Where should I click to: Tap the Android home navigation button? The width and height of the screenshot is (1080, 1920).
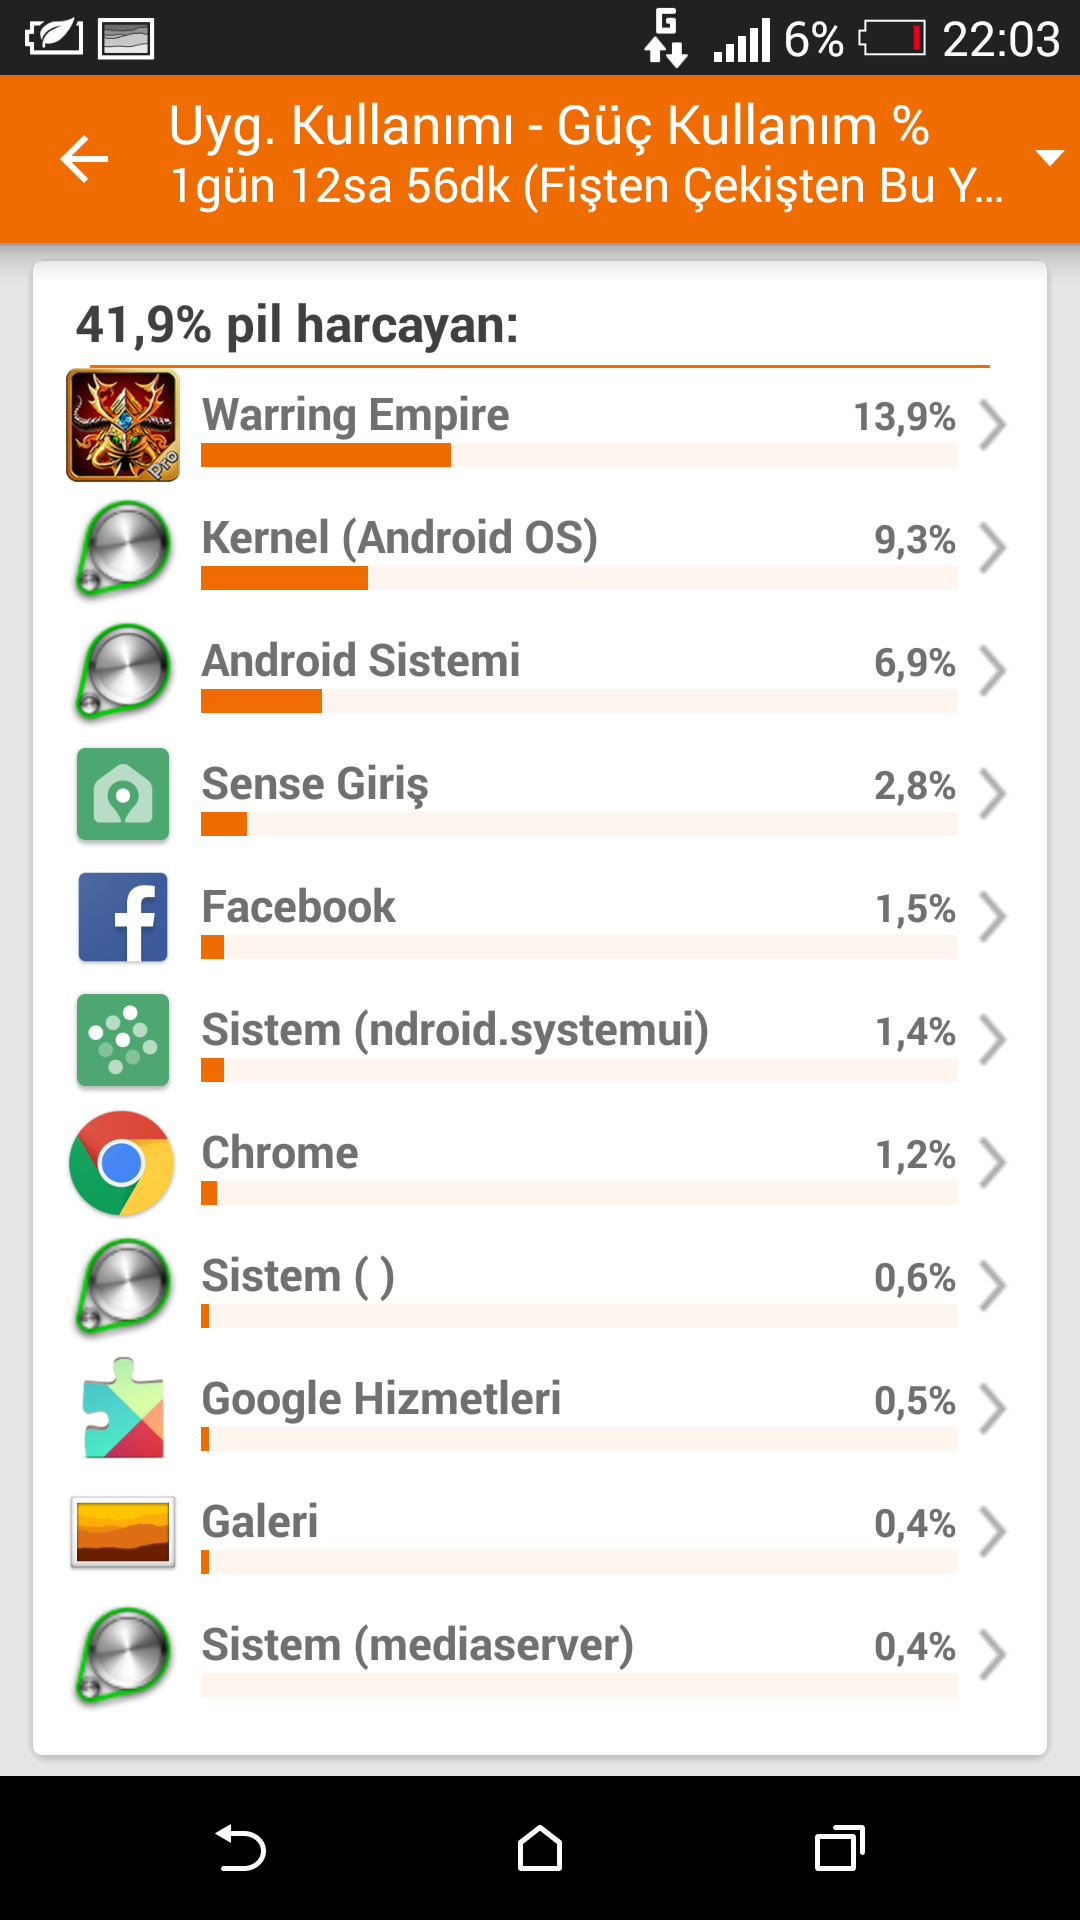point(540,1848)
